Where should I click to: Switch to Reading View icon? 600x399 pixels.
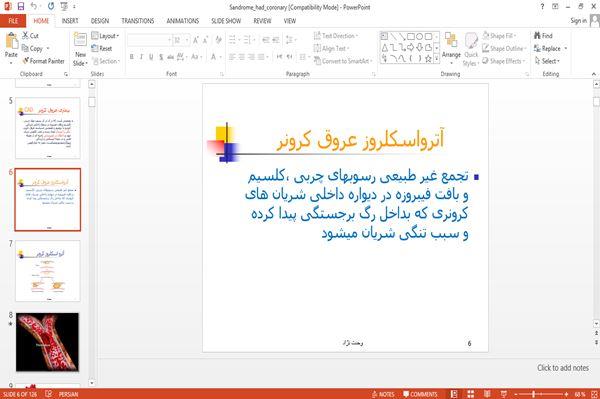pos(487,394)
